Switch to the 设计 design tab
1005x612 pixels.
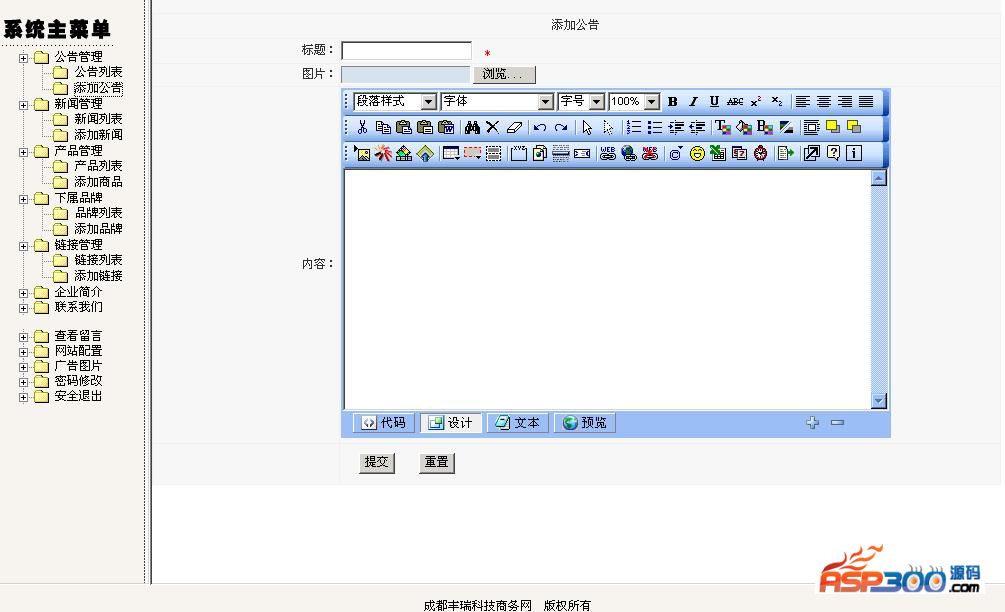451,423
